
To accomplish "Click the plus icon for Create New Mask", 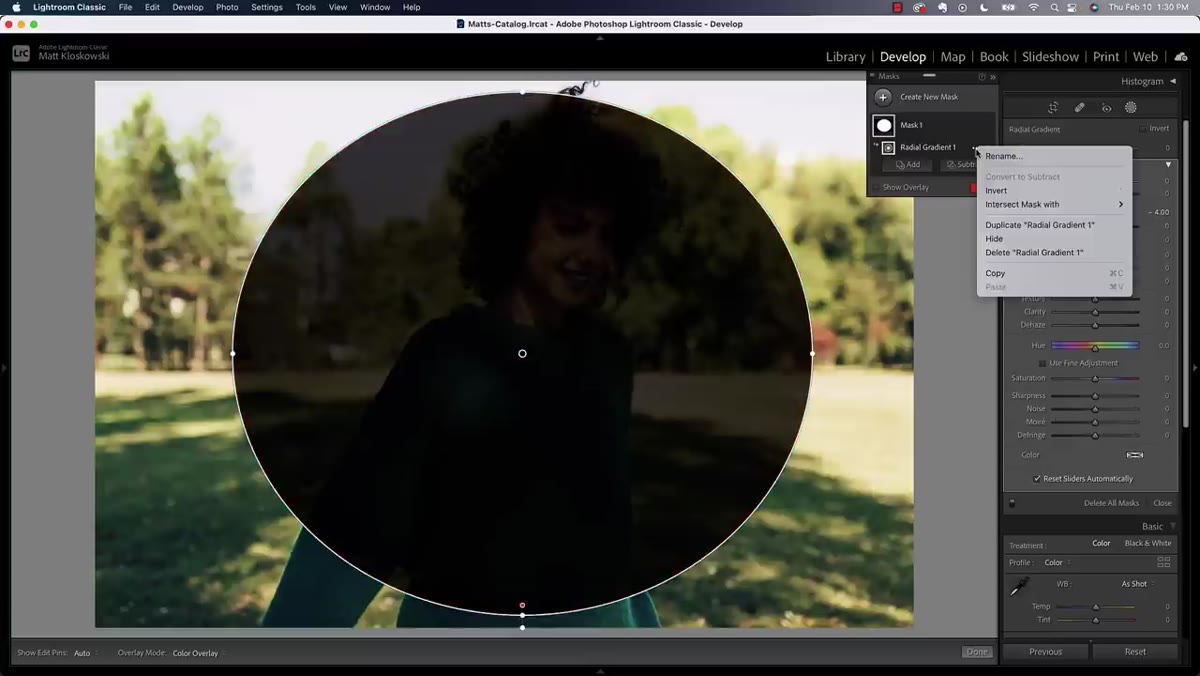I will click(x=883, y=97).
